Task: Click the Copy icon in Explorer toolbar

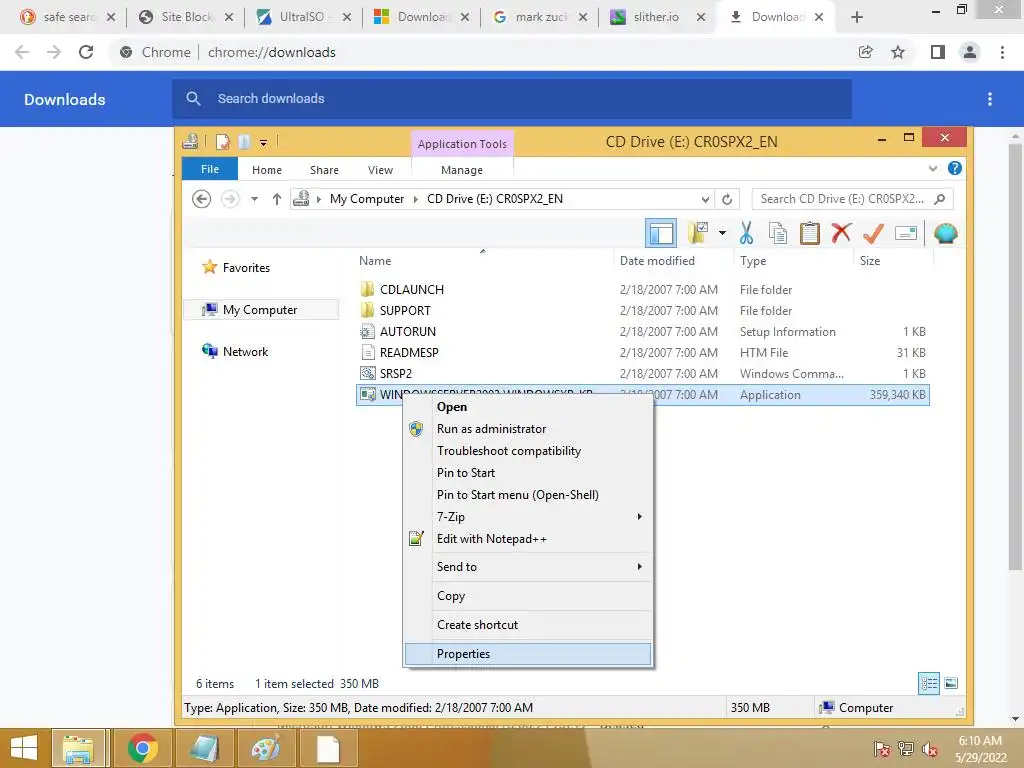Action: [778, 233]
